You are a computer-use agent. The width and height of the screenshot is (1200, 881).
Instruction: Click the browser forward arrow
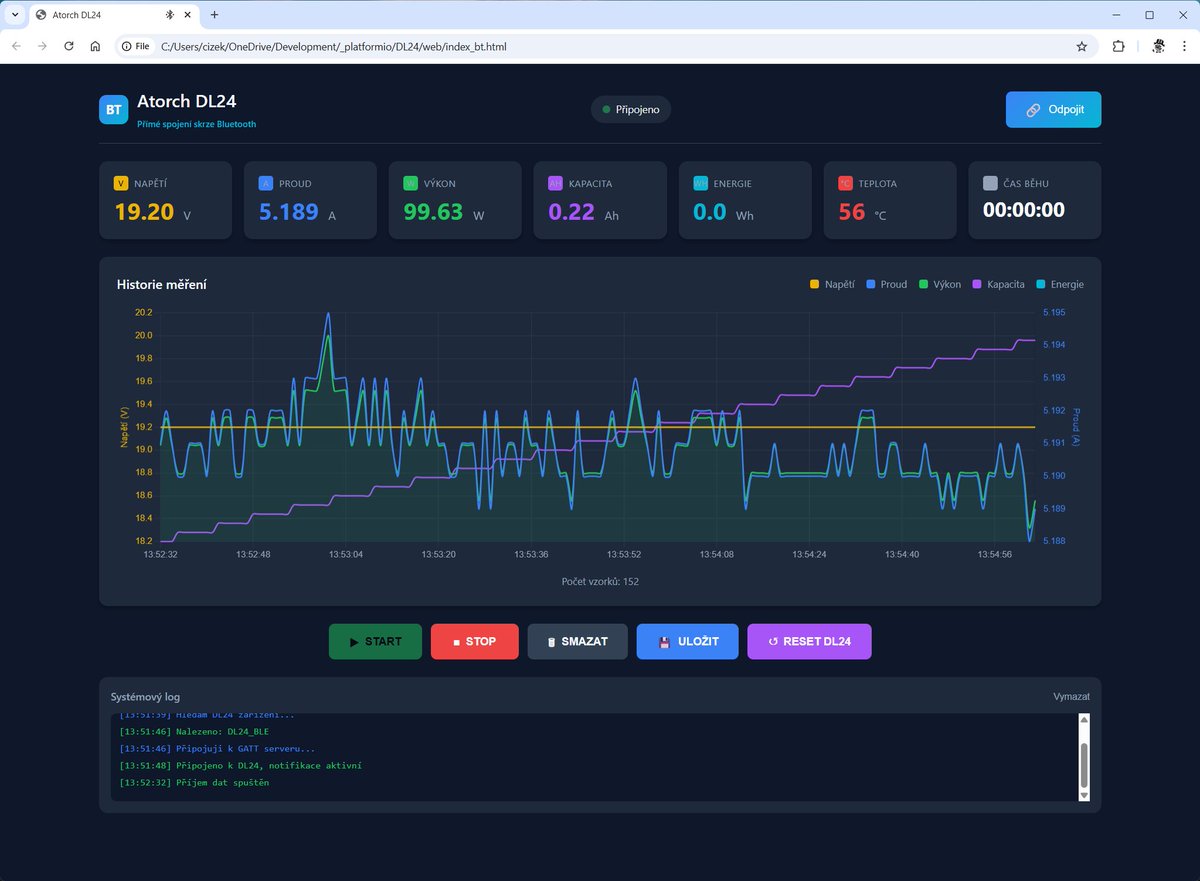click(42, 46)
